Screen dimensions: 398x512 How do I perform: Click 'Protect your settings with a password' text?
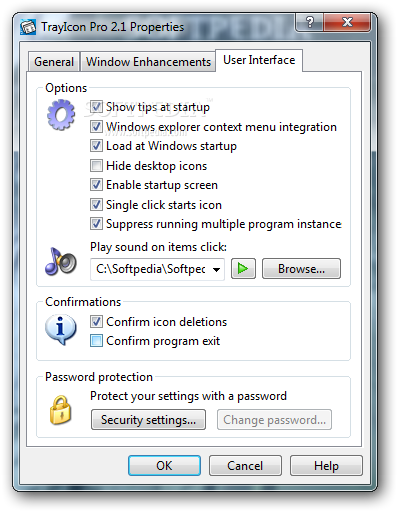188,396
